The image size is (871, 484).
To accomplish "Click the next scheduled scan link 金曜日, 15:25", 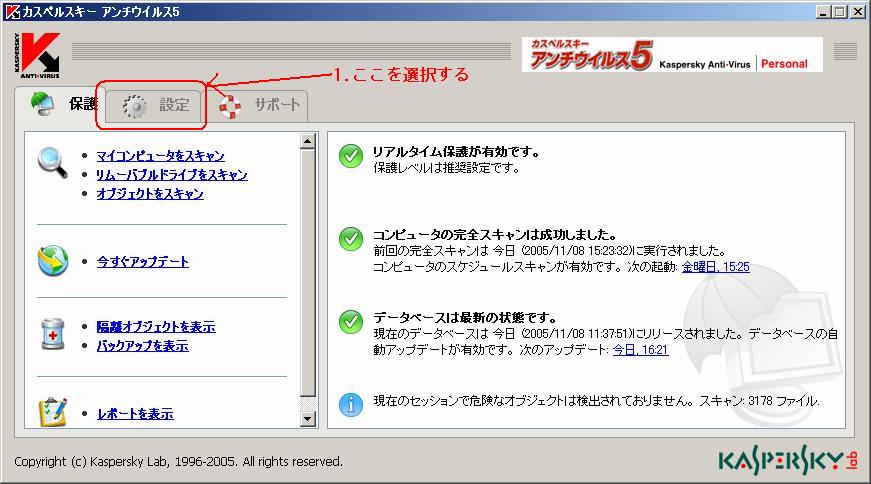I will [x=715, y=267].
